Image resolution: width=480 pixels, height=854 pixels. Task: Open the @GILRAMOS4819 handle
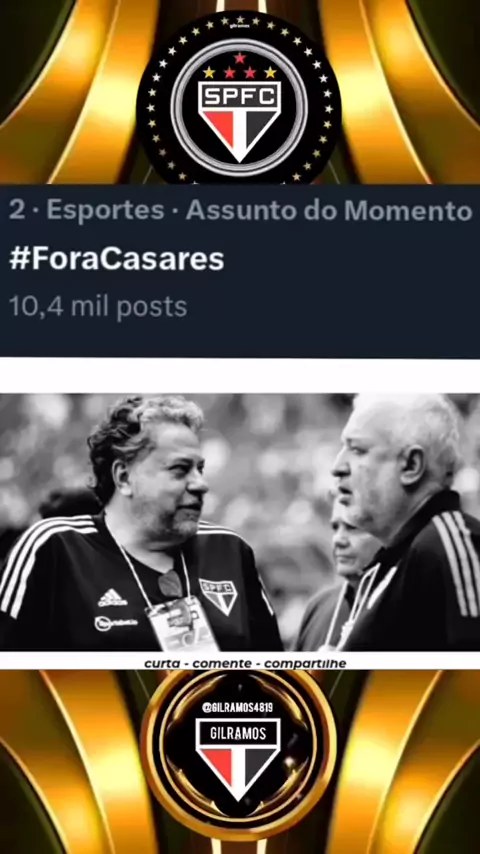pyautogui.click(x=238, y=707)
